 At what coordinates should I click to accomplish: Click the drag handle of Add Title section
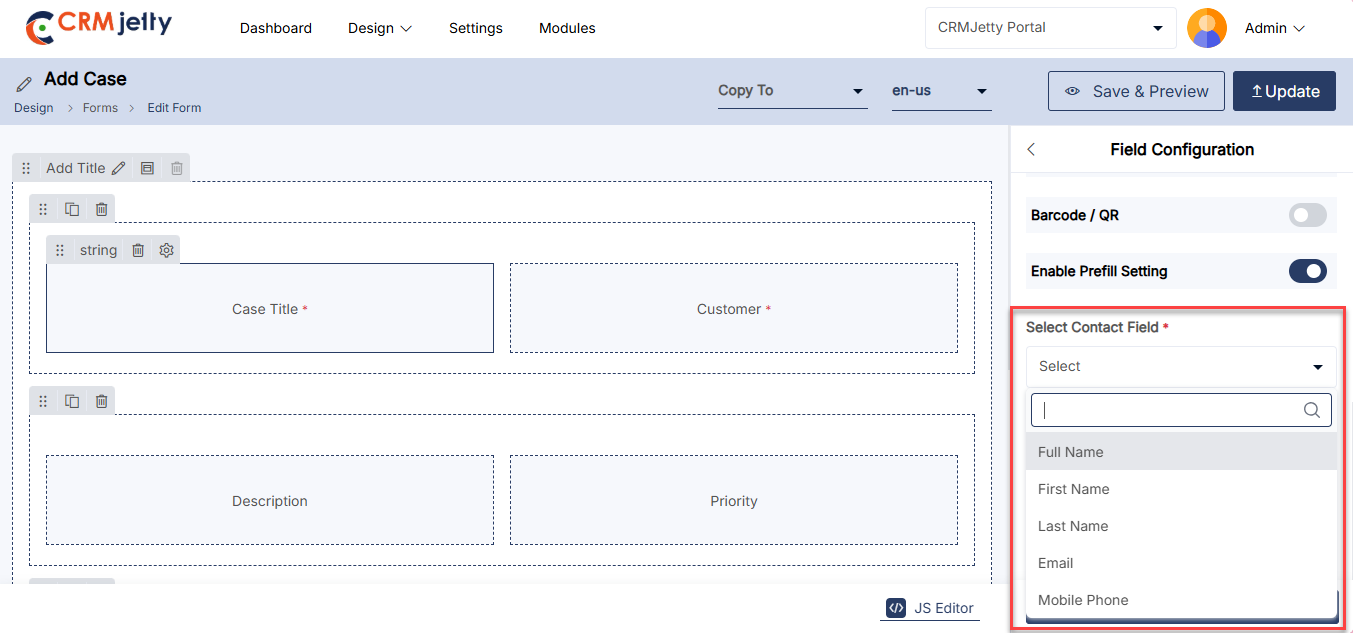tap(27, 168)
